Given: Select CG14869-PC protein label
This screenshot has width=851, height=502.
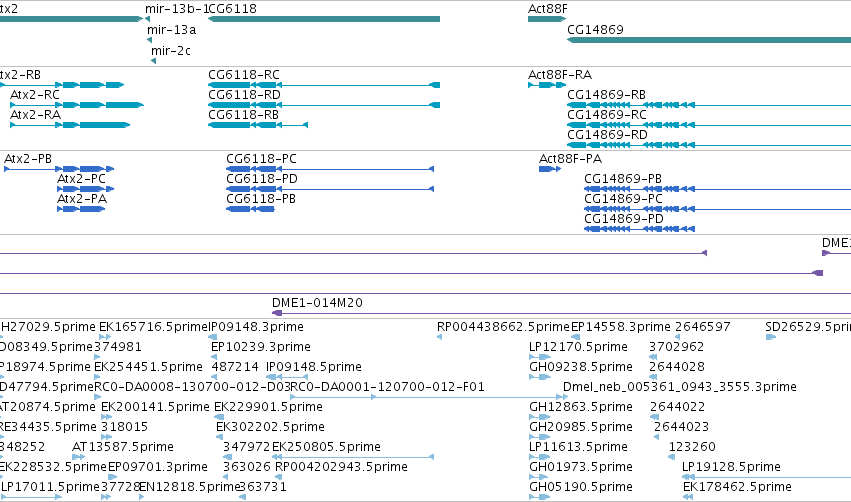Looking at the screenshot, I should 623,199.
